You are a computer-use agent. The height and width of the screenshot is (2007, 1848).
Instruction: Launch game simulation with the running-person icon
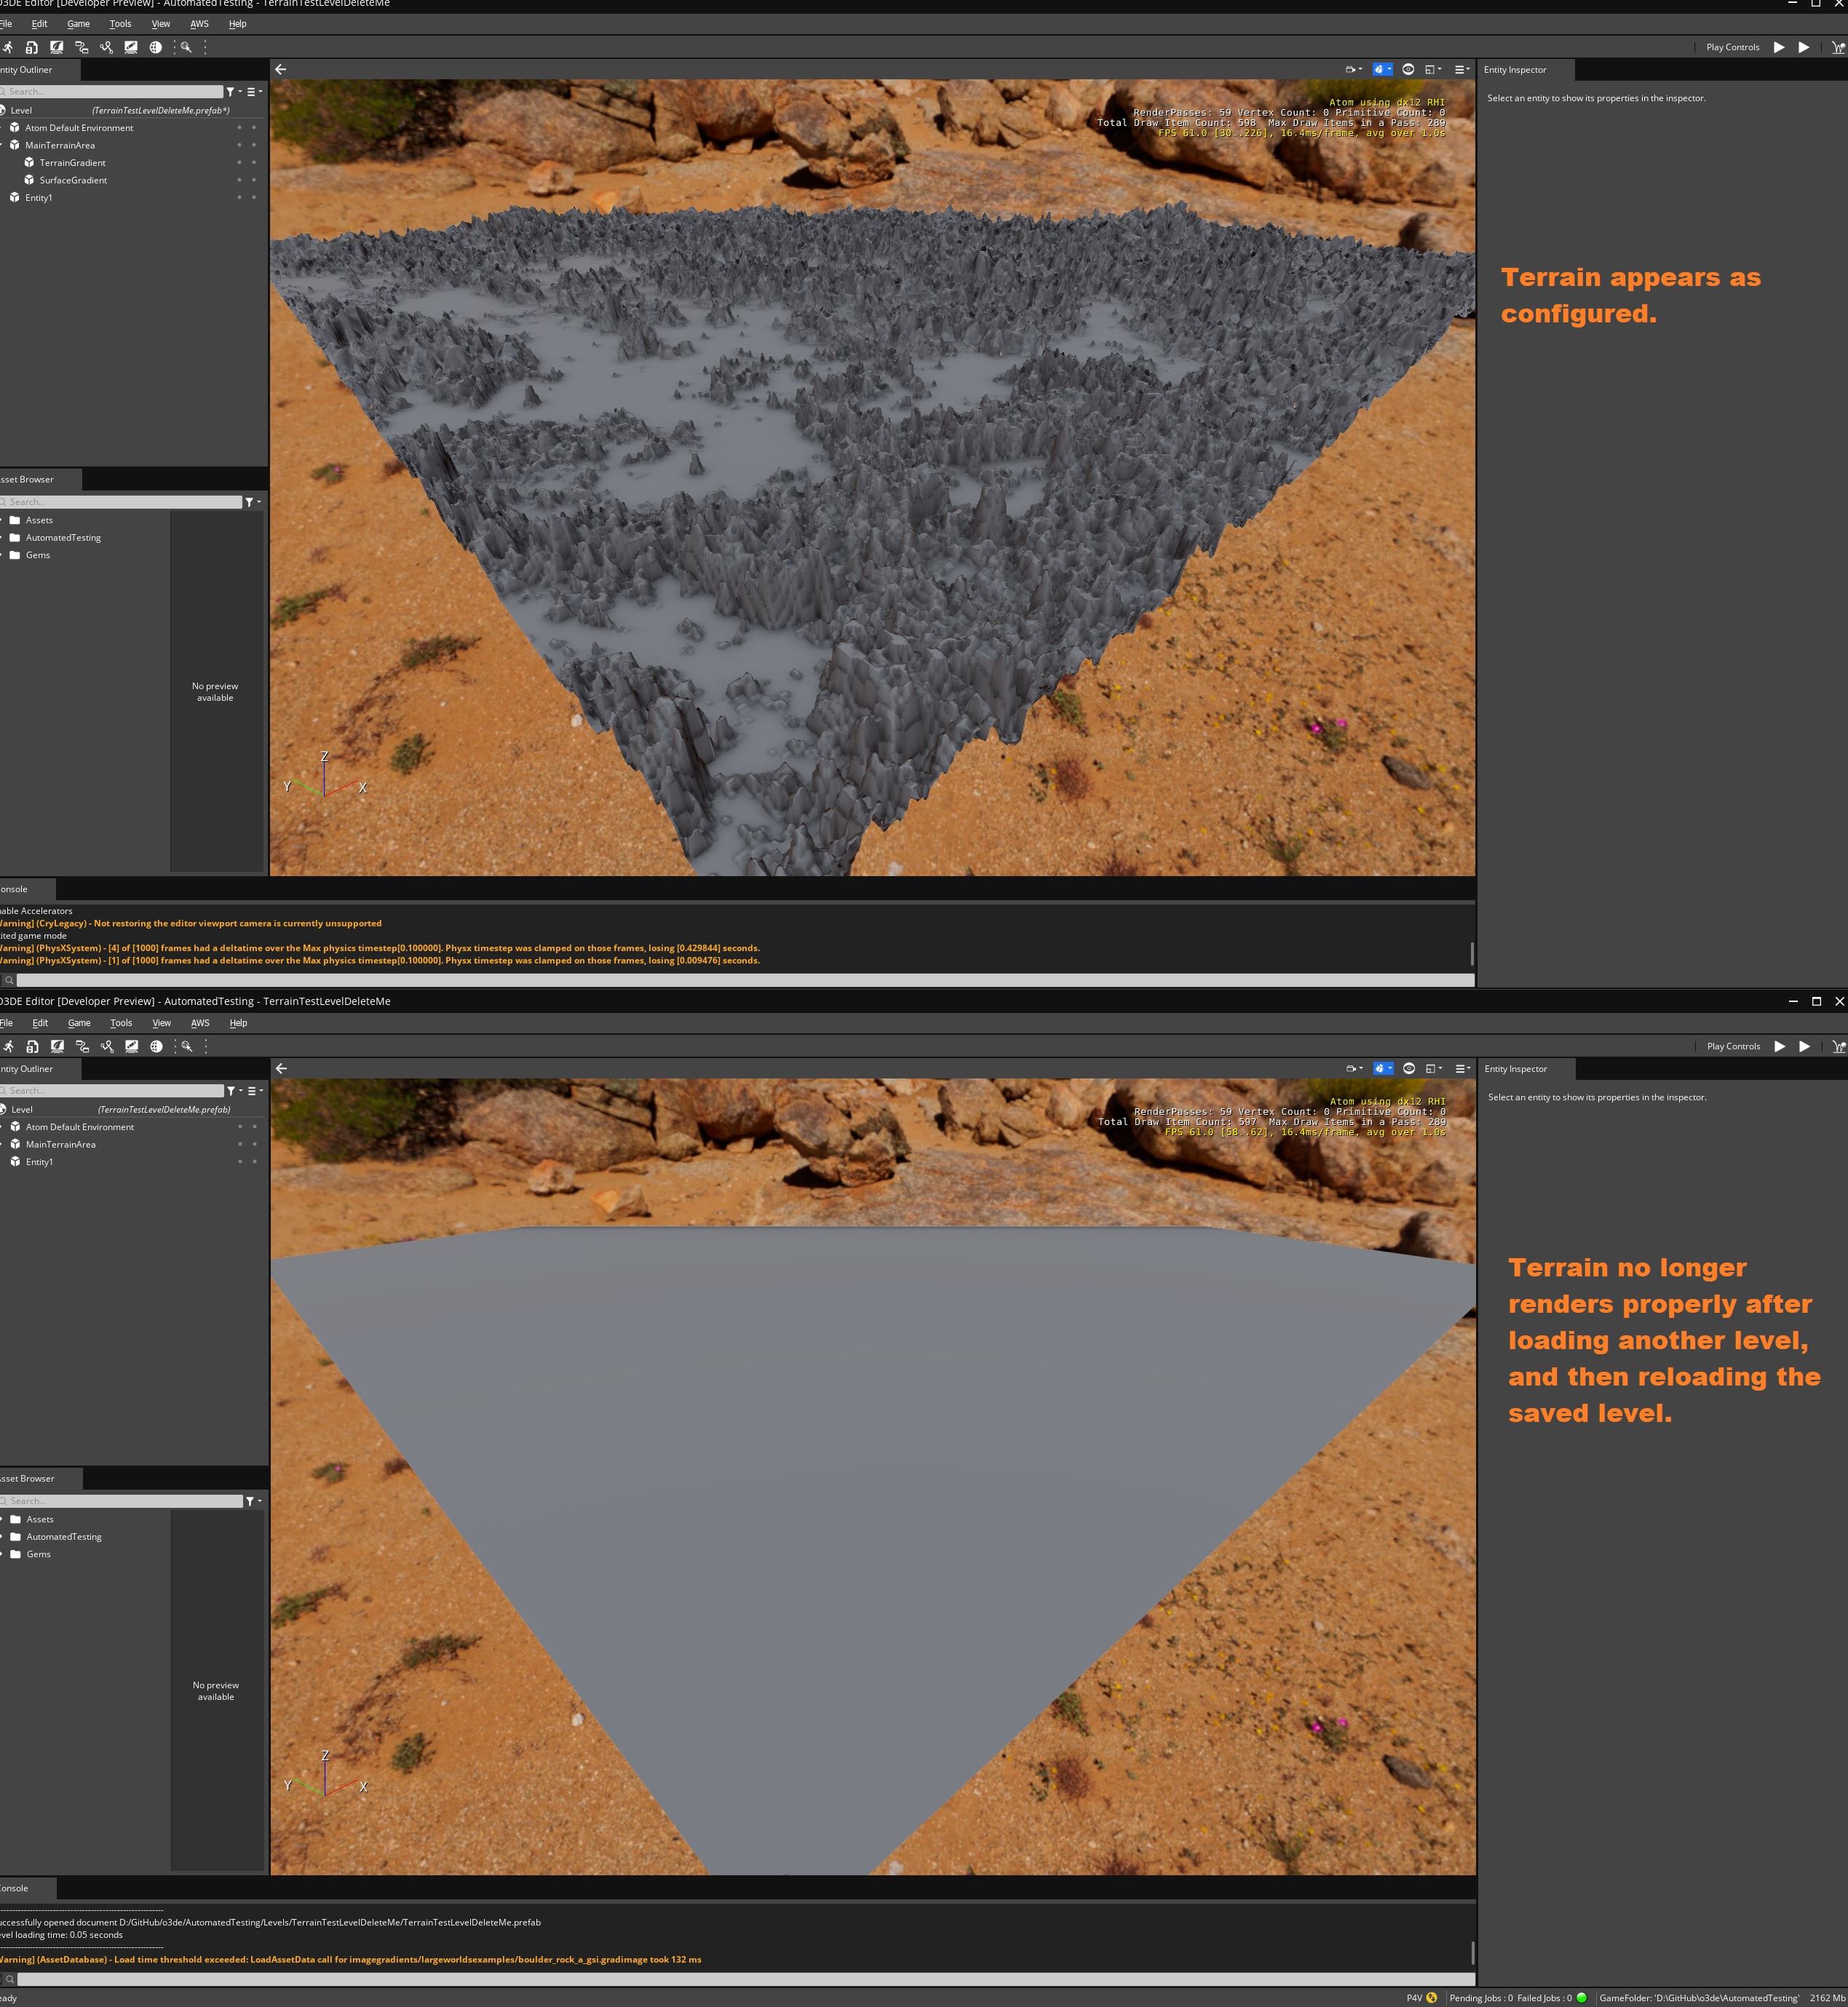coord(9,47)
